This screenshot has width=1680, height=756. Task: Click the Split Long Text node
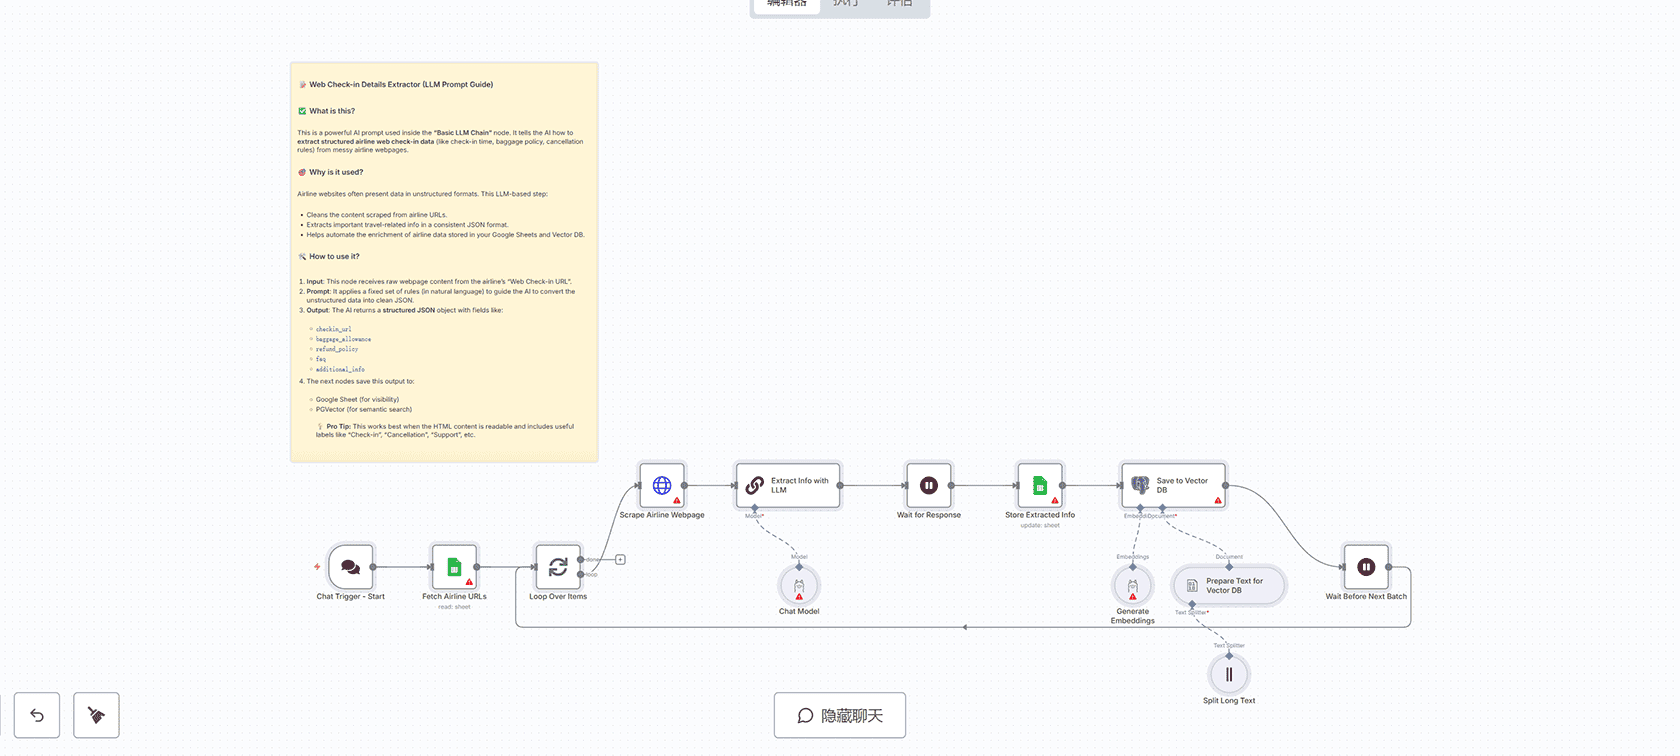point(1229,674)
